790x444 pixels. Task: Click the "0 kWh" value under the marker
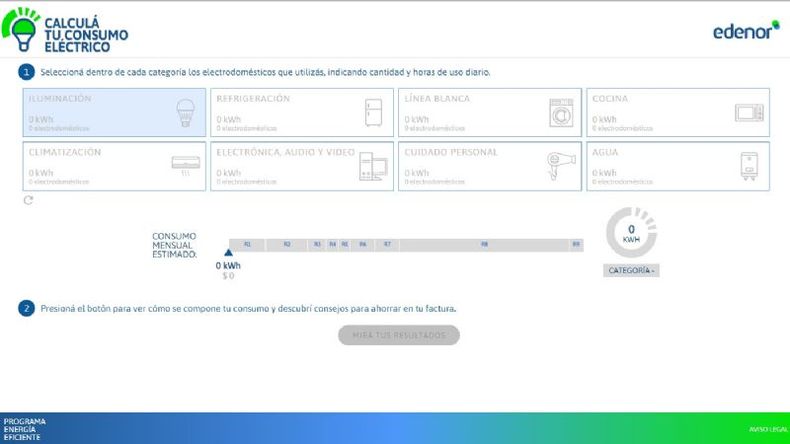[228, 266]
